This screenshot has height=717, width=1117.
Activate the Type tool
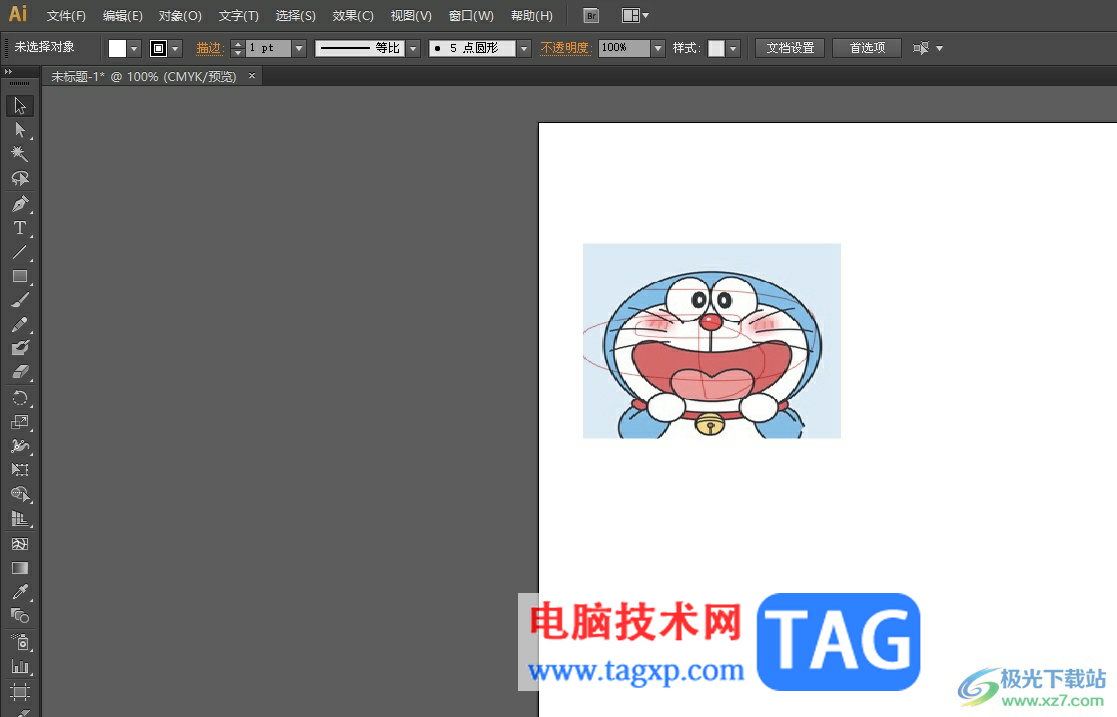coord(20,228)
